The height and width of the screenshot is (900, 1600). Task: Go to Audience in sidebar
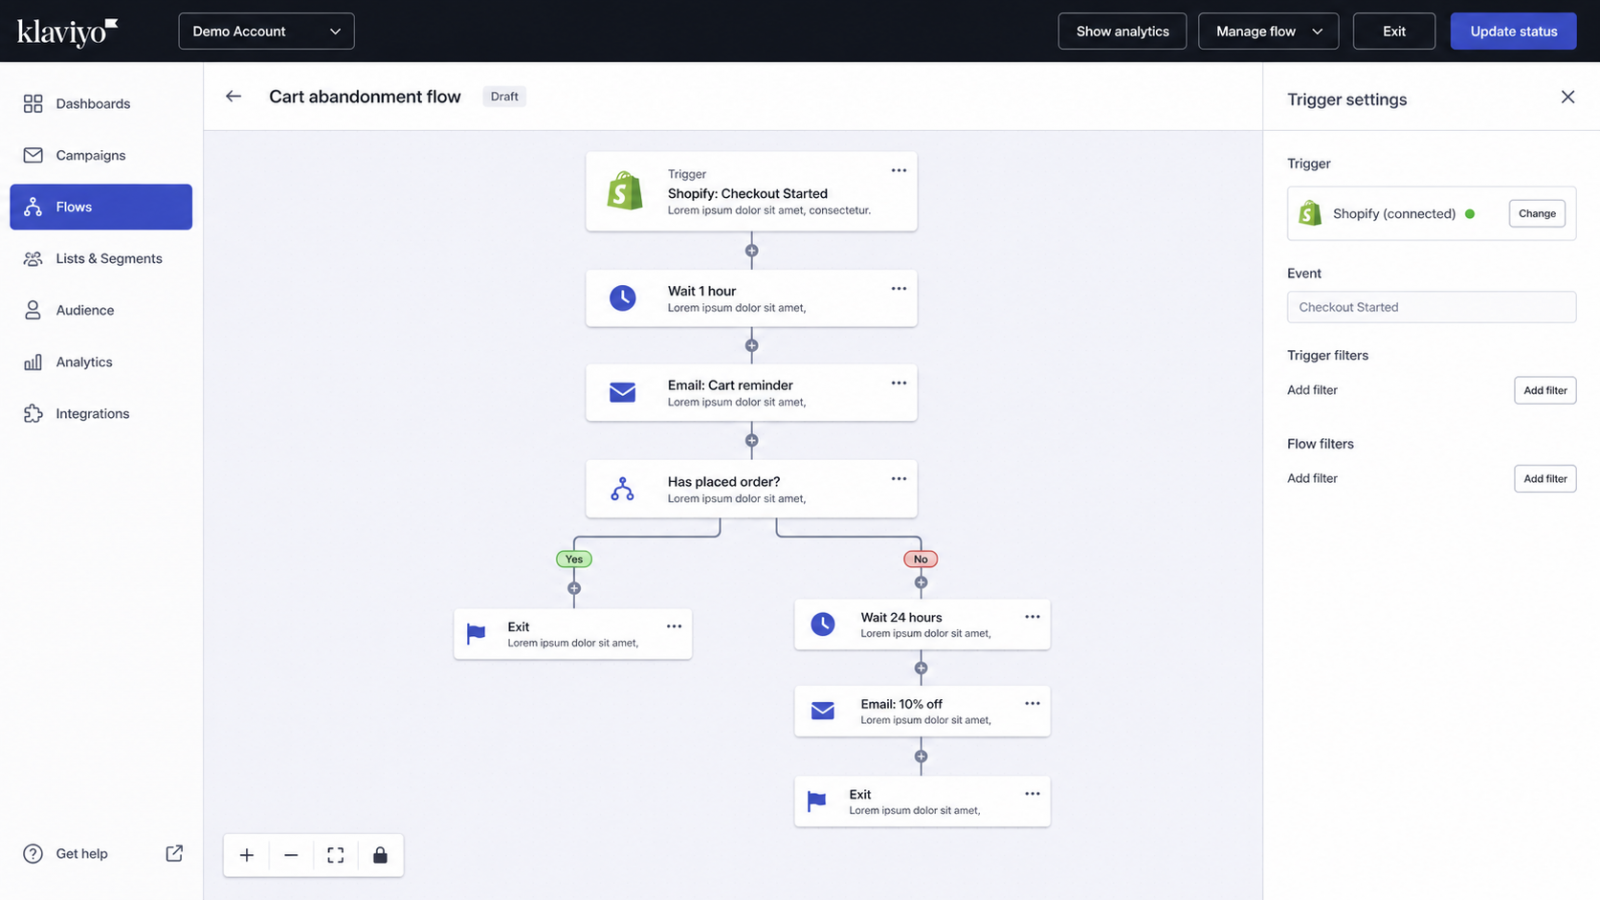coord(101,310)
